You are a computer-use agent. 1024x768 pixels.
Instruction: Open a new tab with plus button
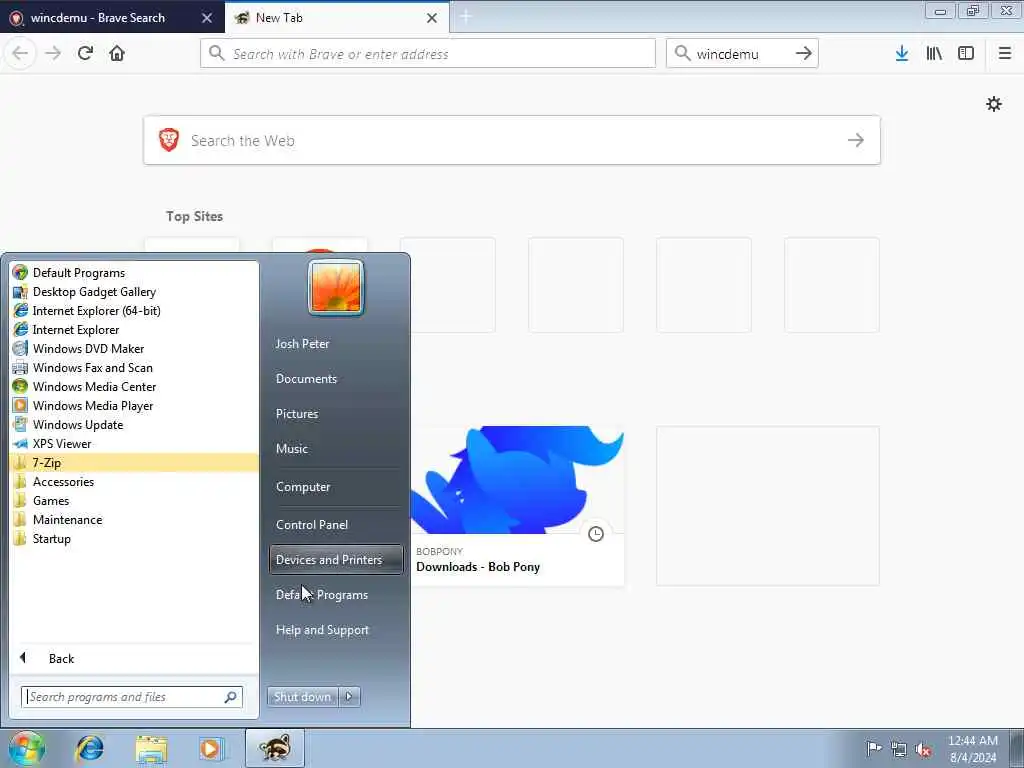pyautogui.click(x=466, y=17)
